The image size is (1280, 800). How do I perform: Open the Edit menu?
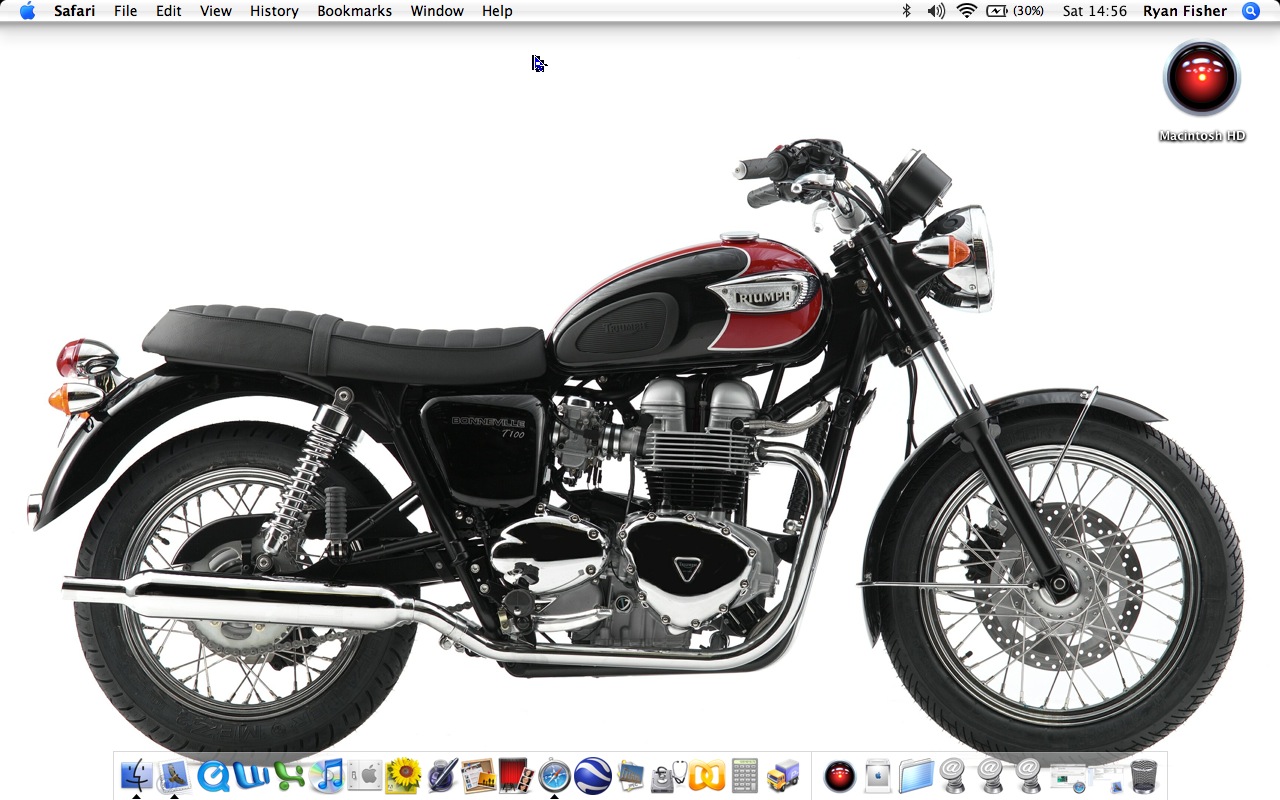pyautogui.click(x=168, y=11)
